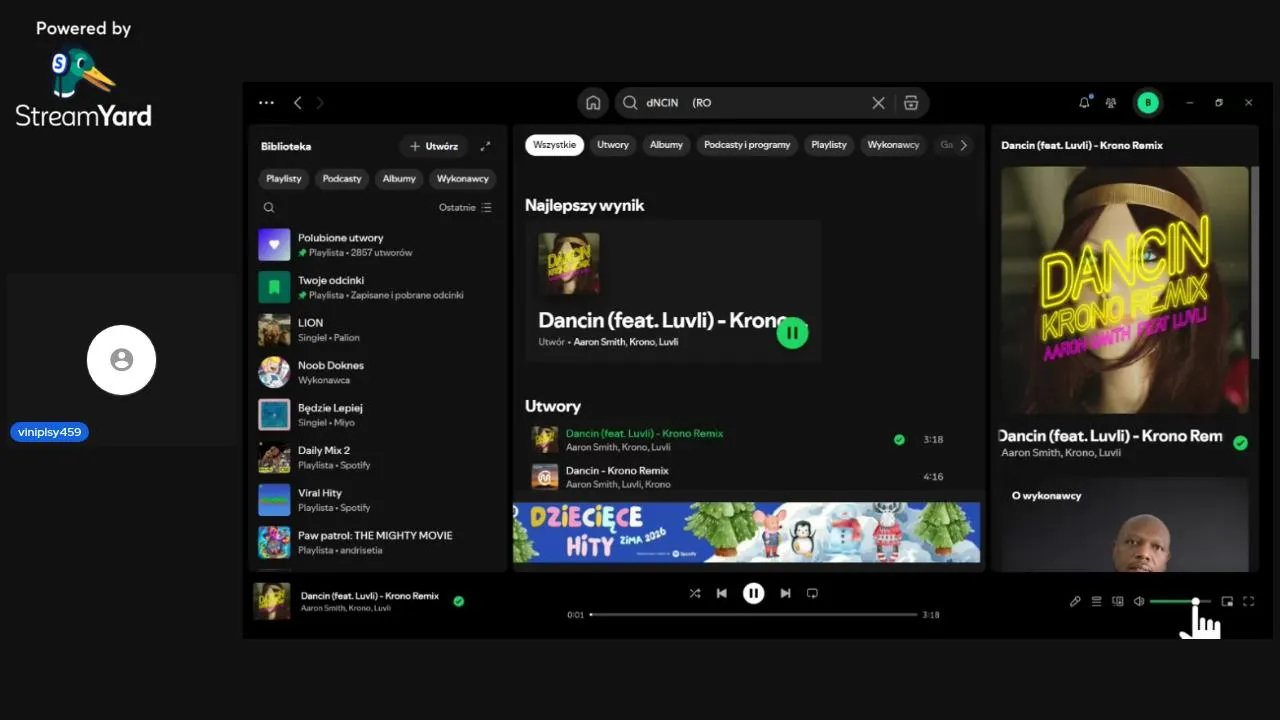This screenshot has height=720, width=1280.
Task: Open connect to a device icon
Action: click(x=1118, y=601)
